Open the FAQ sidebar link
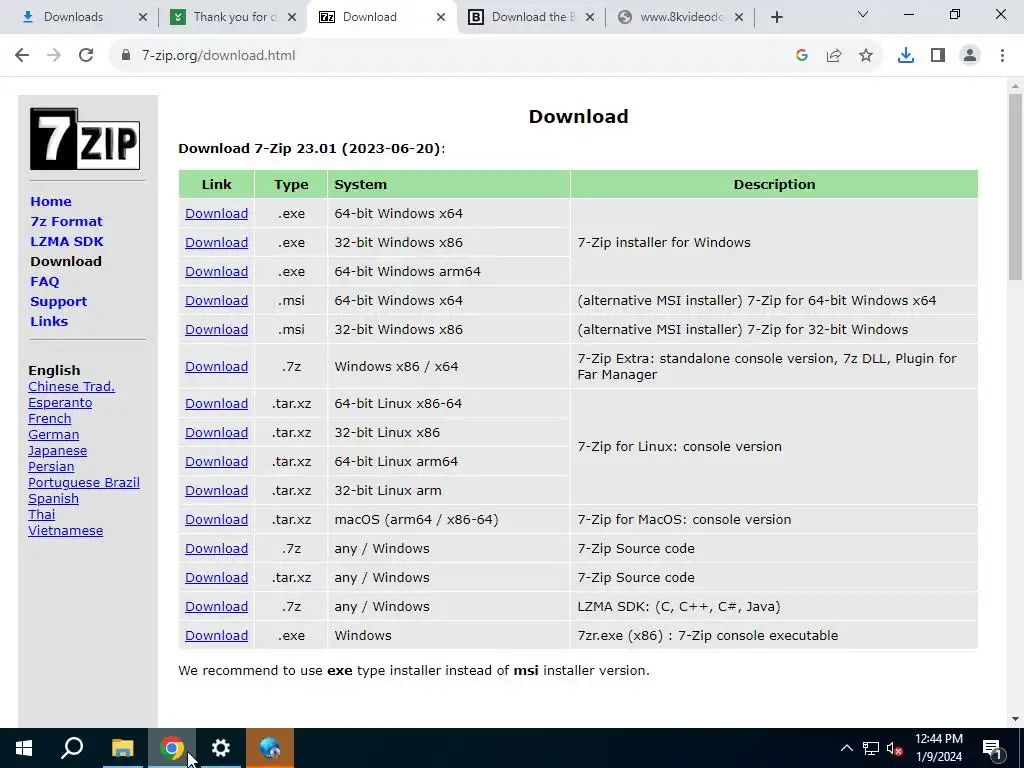Image resolution: width=1024 pixels, height=768 pixels. point(44,281)
